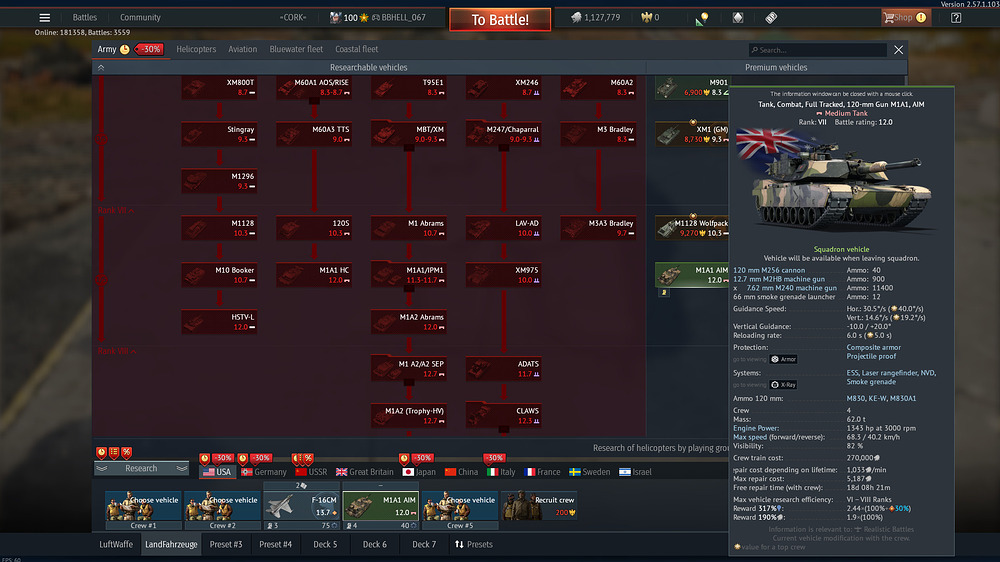Screen dimensions: 1000x562
Task: Select the M1296 vehicle
Action: pyautogui.click(x=219, y=181)
